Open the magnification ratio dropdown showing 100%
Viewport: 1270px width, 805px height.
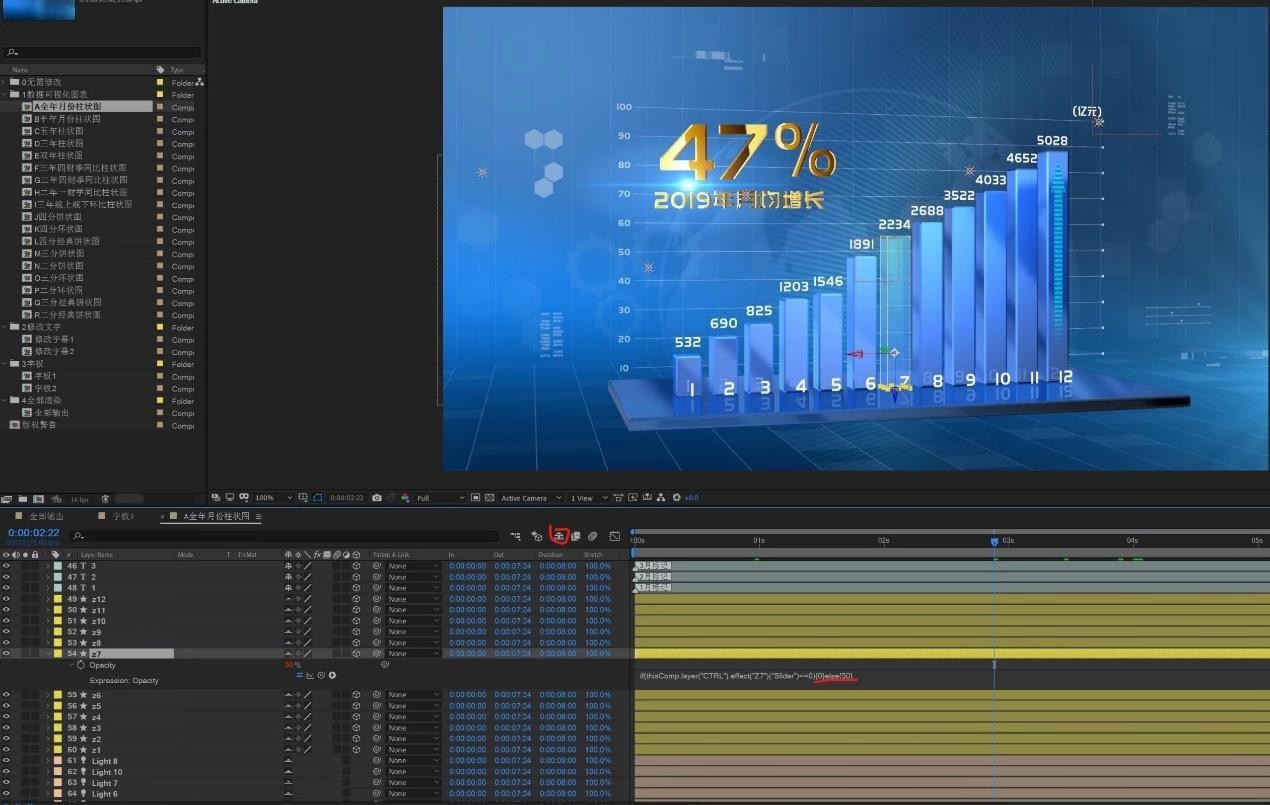273,497
